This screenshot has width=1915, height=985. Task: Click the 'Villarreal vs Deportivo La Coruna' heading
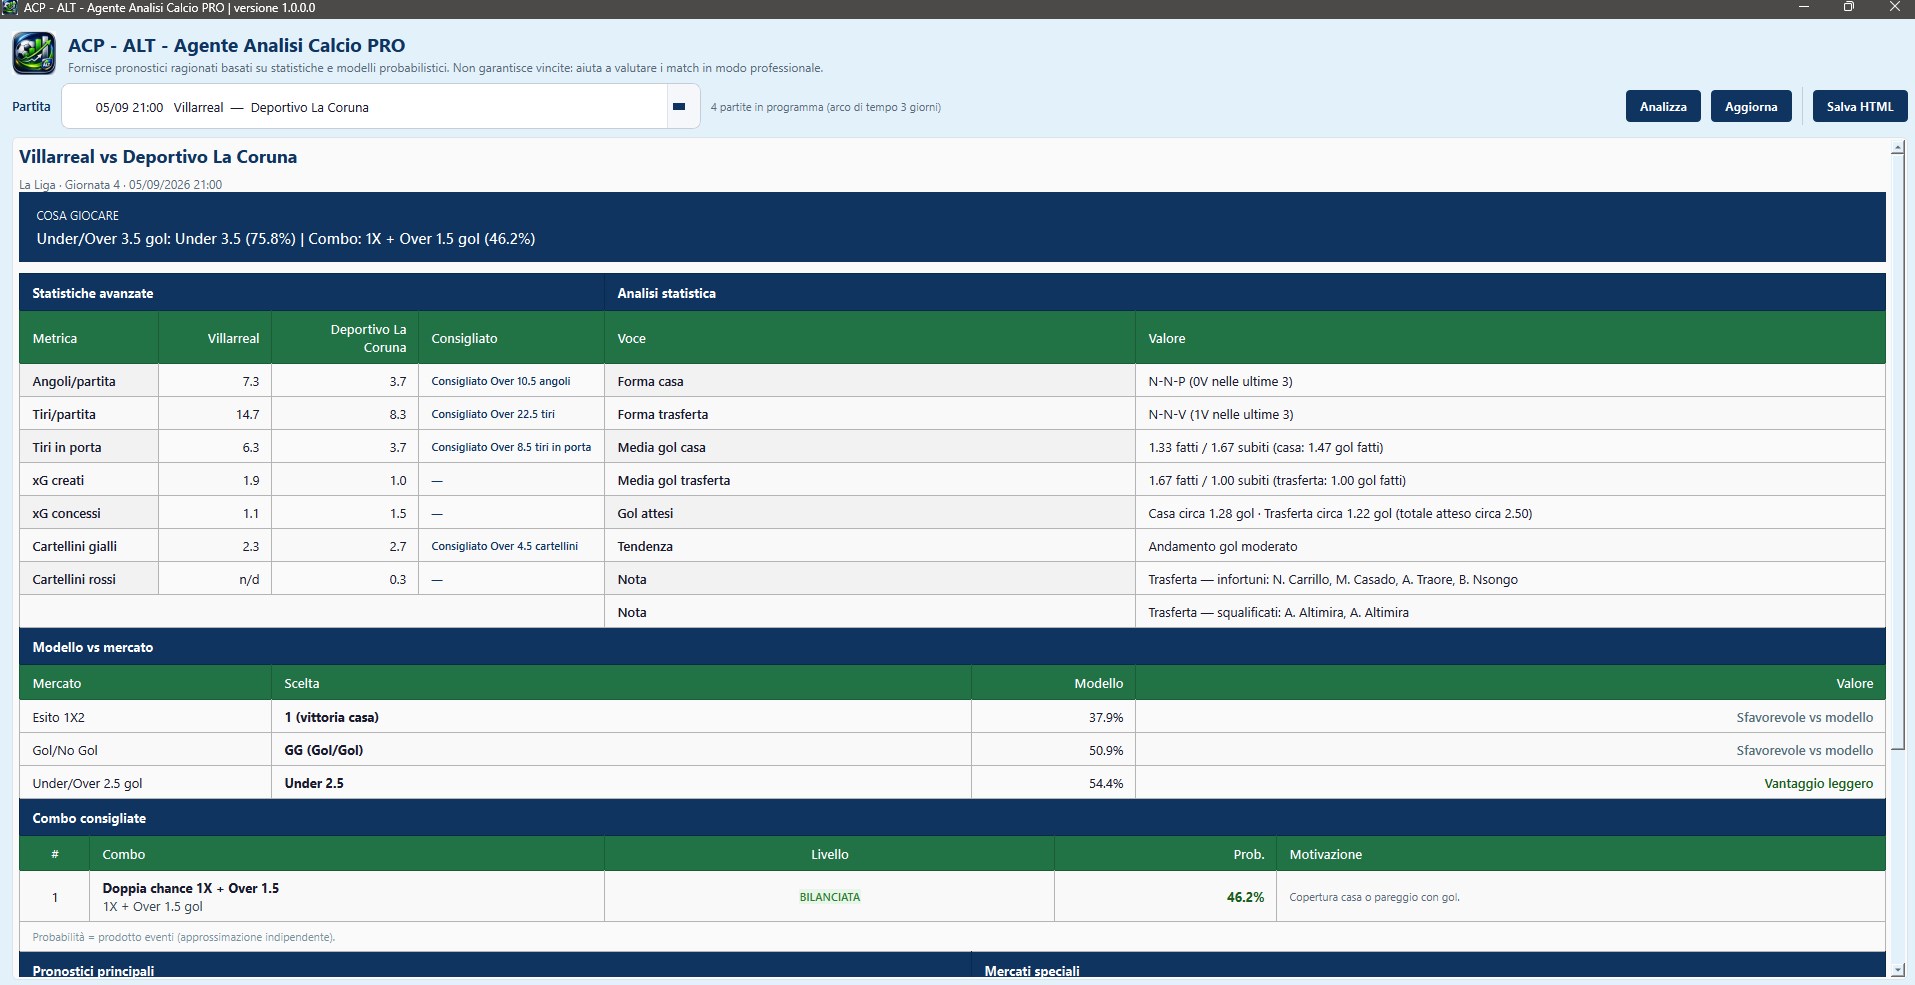point(158,157)
